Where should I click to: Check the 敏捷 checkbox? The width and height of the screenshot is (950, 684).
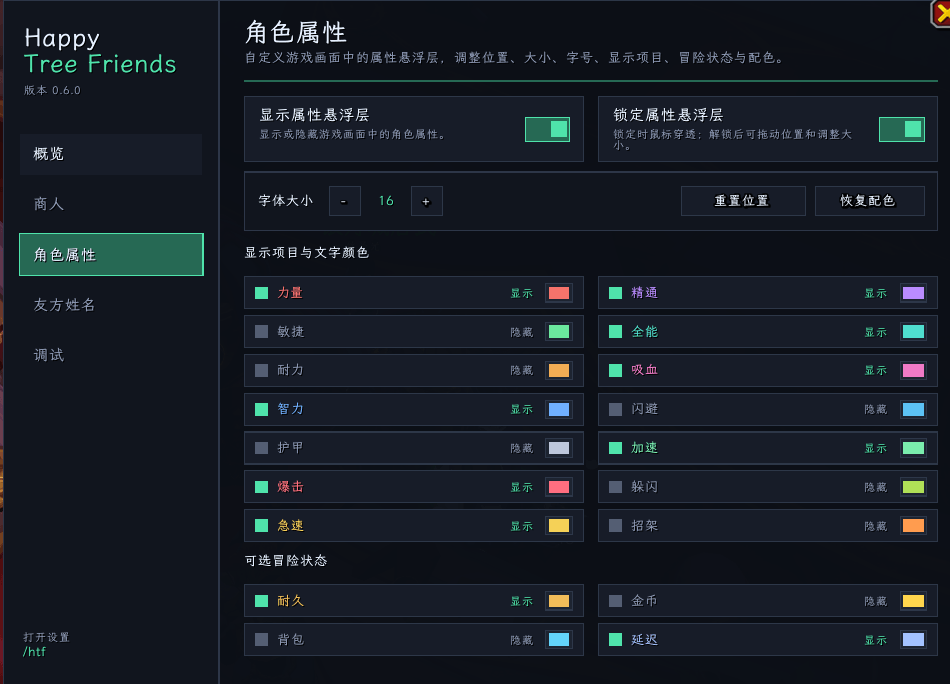(261, 331)
